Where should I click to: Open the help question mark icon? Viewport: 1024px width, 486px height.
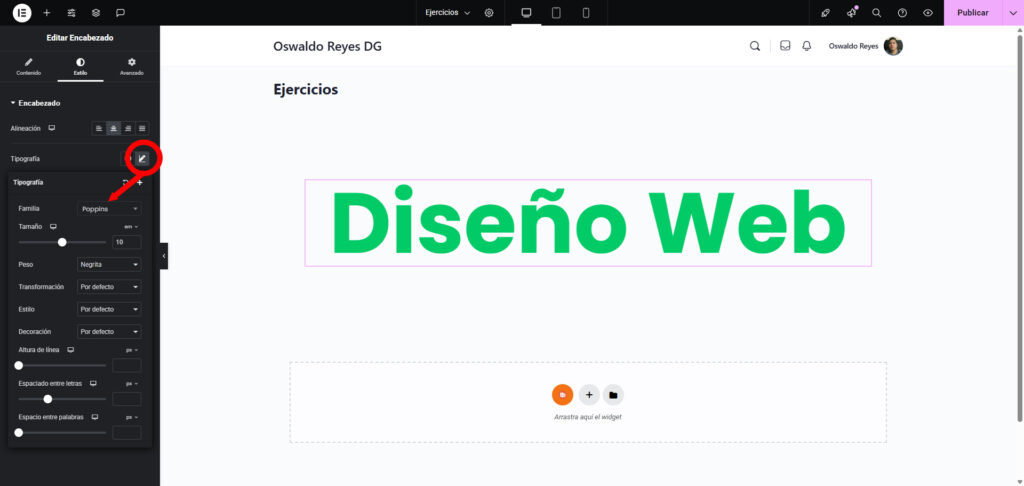[x=902, y=13]
